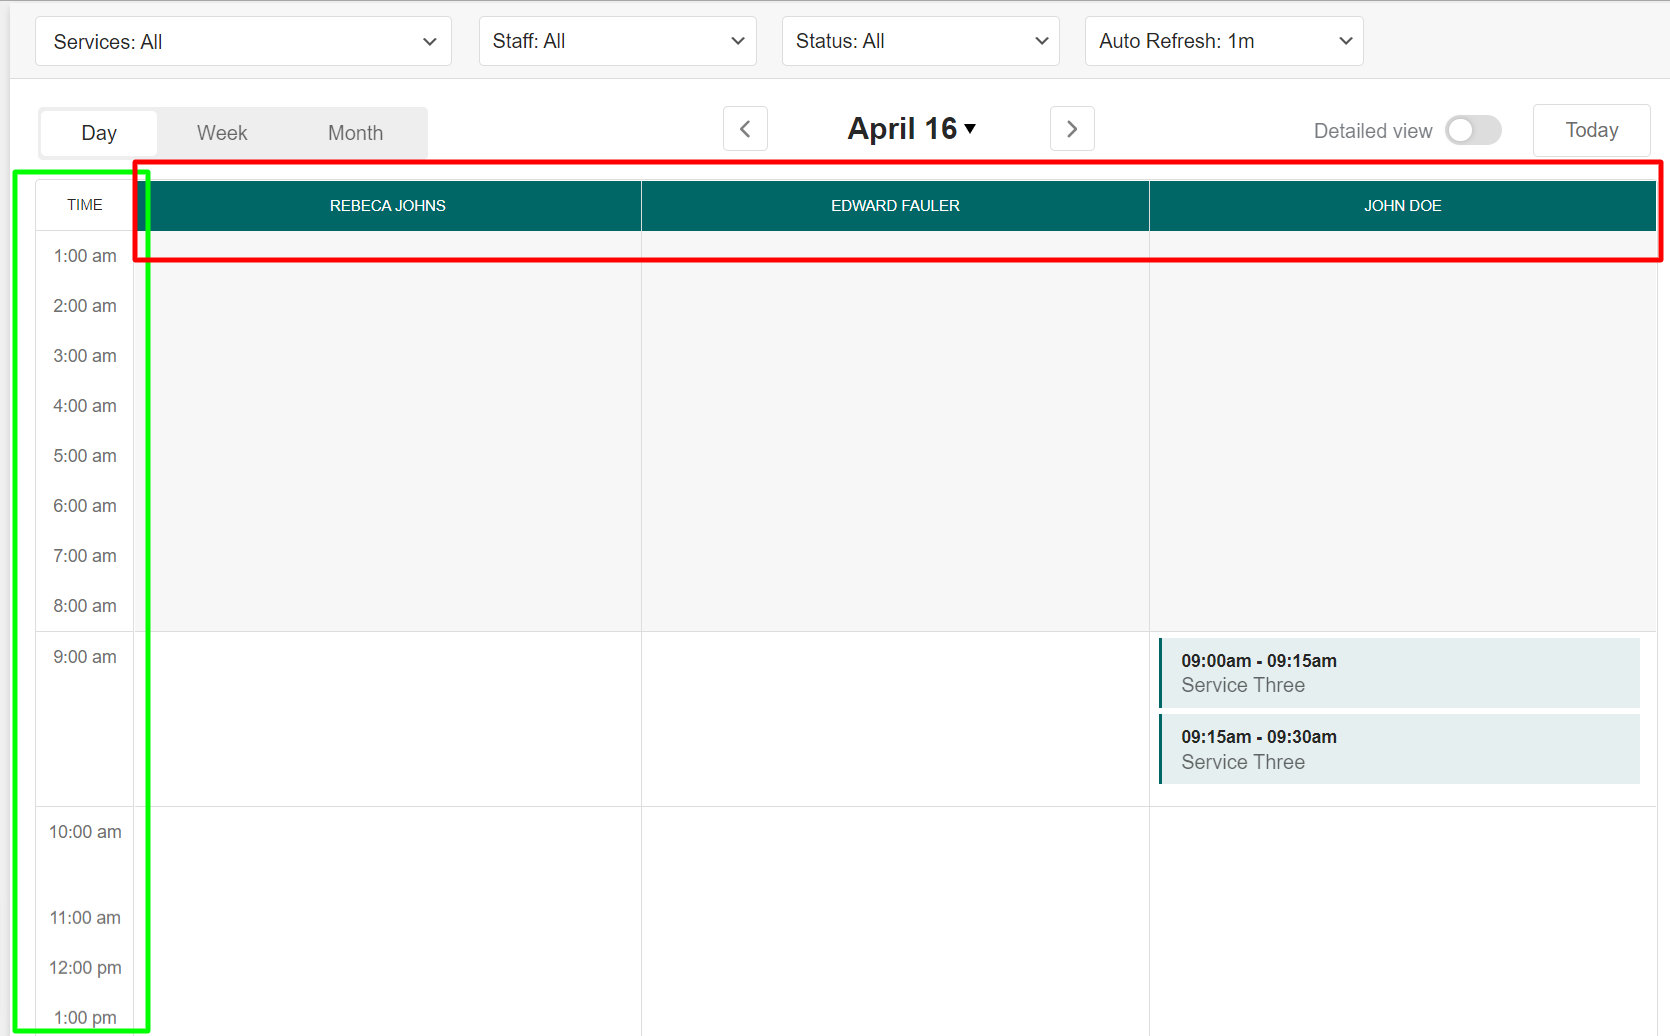
Task: Select the Day view tab
Action: [x=98, y=132]
